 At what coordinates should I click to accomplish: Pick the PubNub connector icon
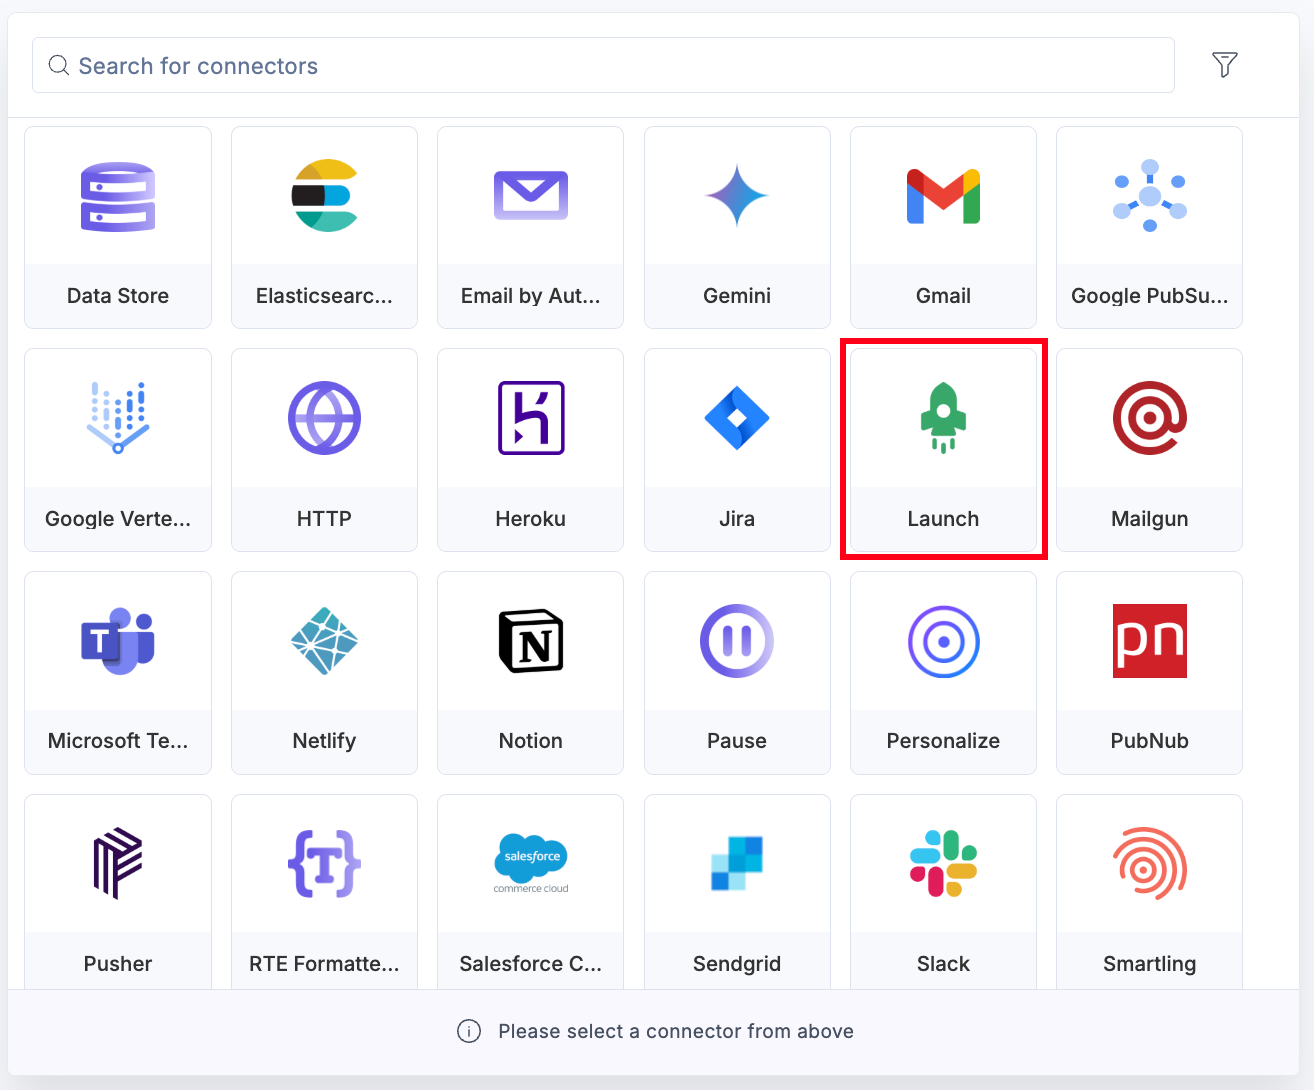[x=1150, y=641]
